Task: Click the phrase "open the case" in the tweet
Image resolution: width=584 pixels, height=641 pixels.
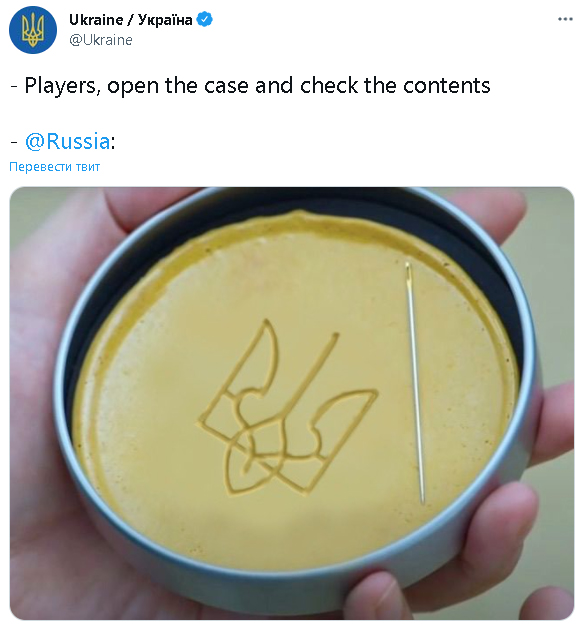Action: coord(178,86)
